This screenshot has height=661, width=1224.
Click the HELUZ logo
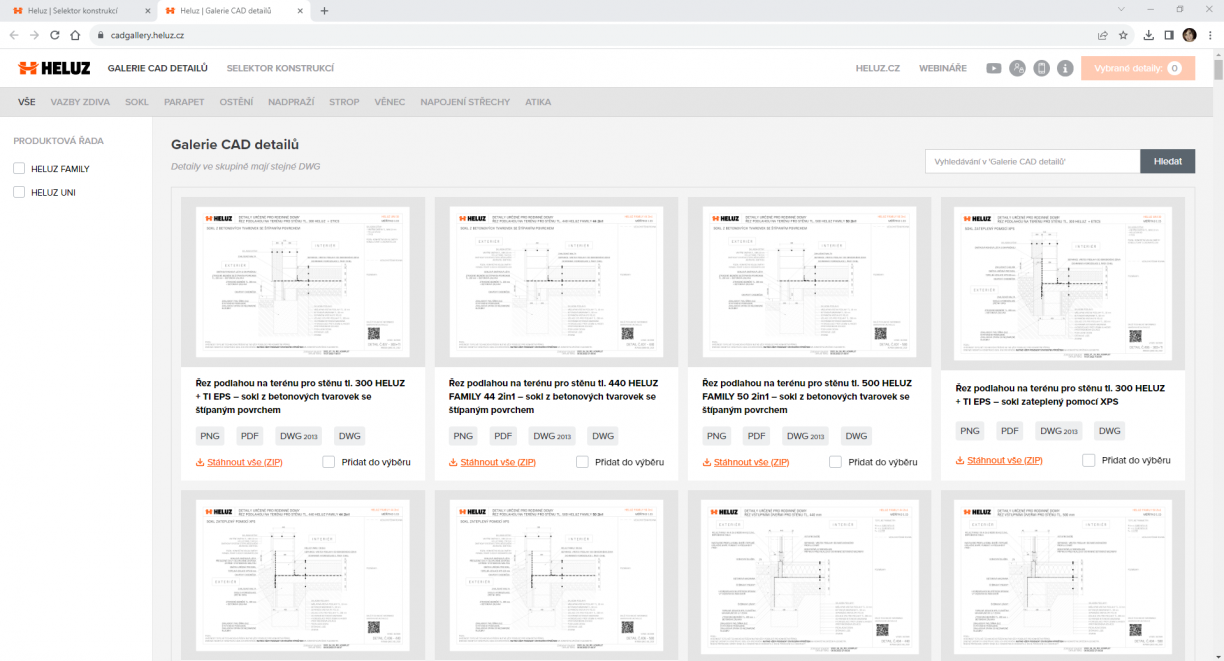pyautogui.click(x=54, y=68)
